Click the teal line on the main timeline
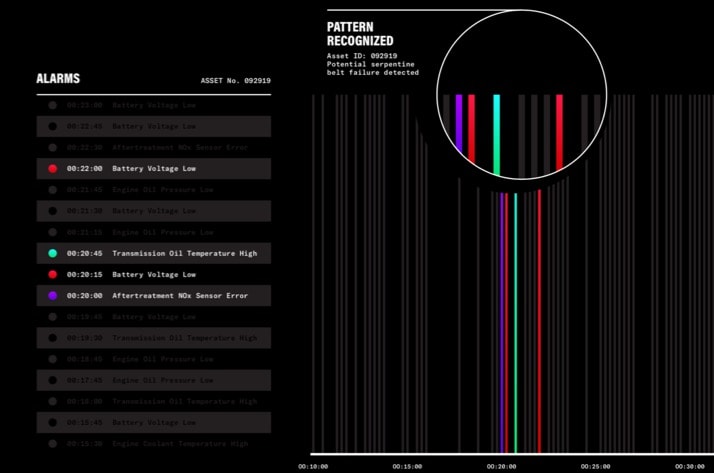 click(516, 320)
